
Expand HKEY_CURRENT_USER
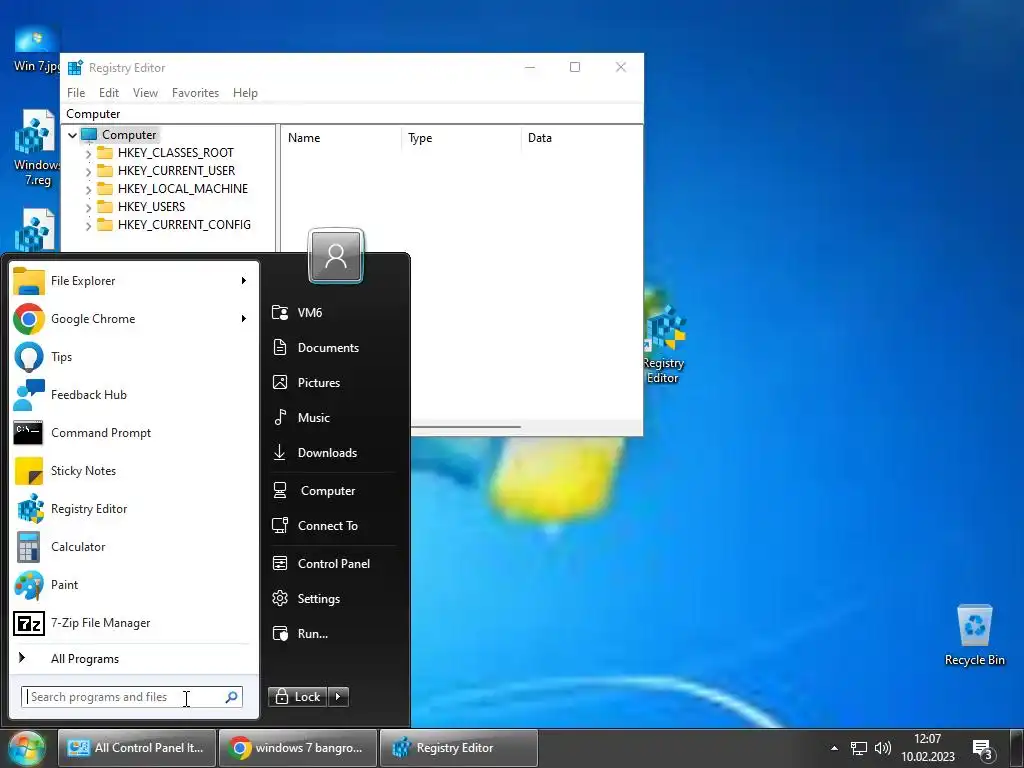tap(88, 172)
